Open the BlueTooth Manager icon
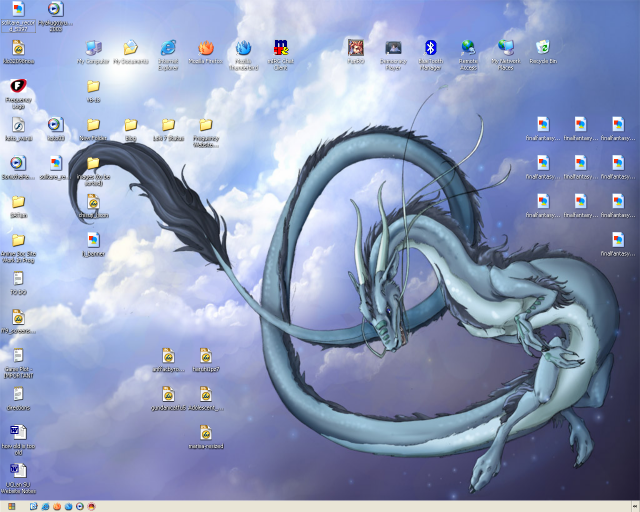 click(x=431, y=55)
